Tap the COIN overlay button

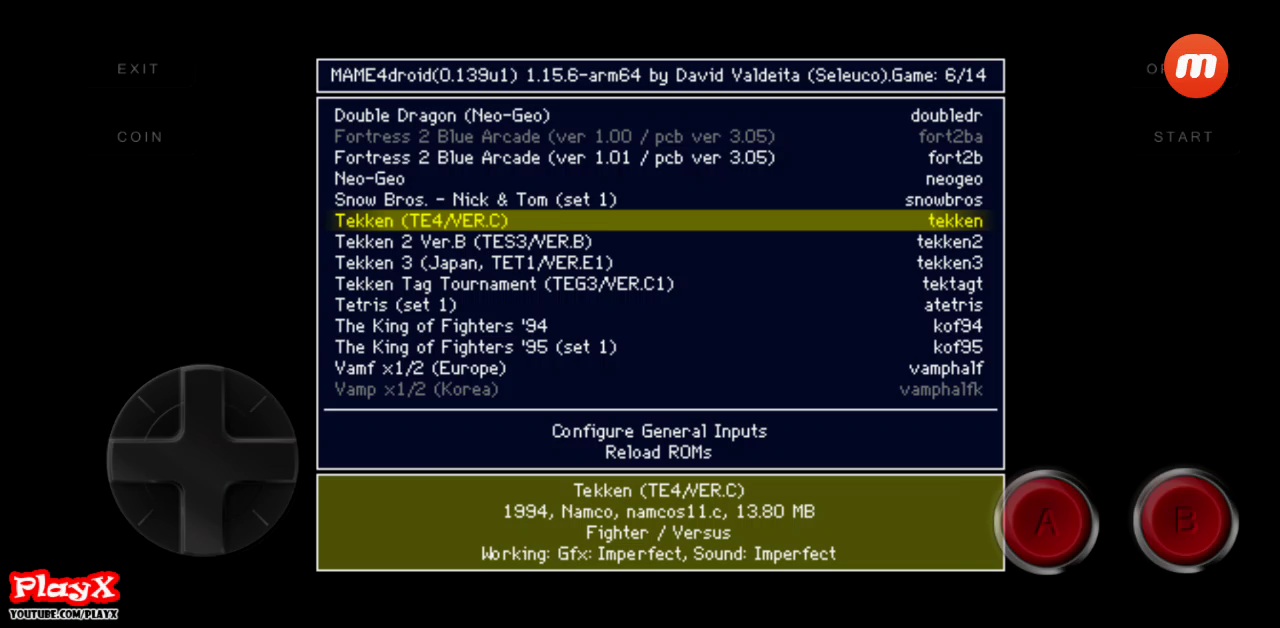coord(139,137)
